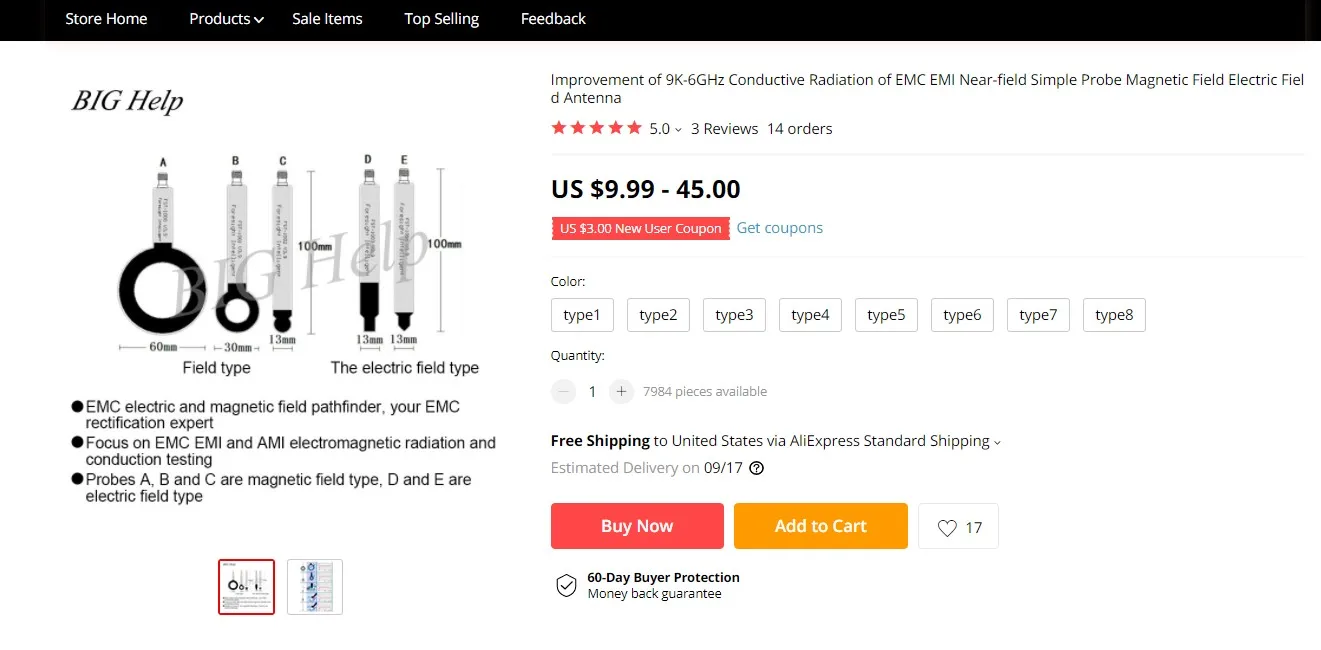Open the shipping method dropdown
This screenshot has width=1321, height=650.
997,442
